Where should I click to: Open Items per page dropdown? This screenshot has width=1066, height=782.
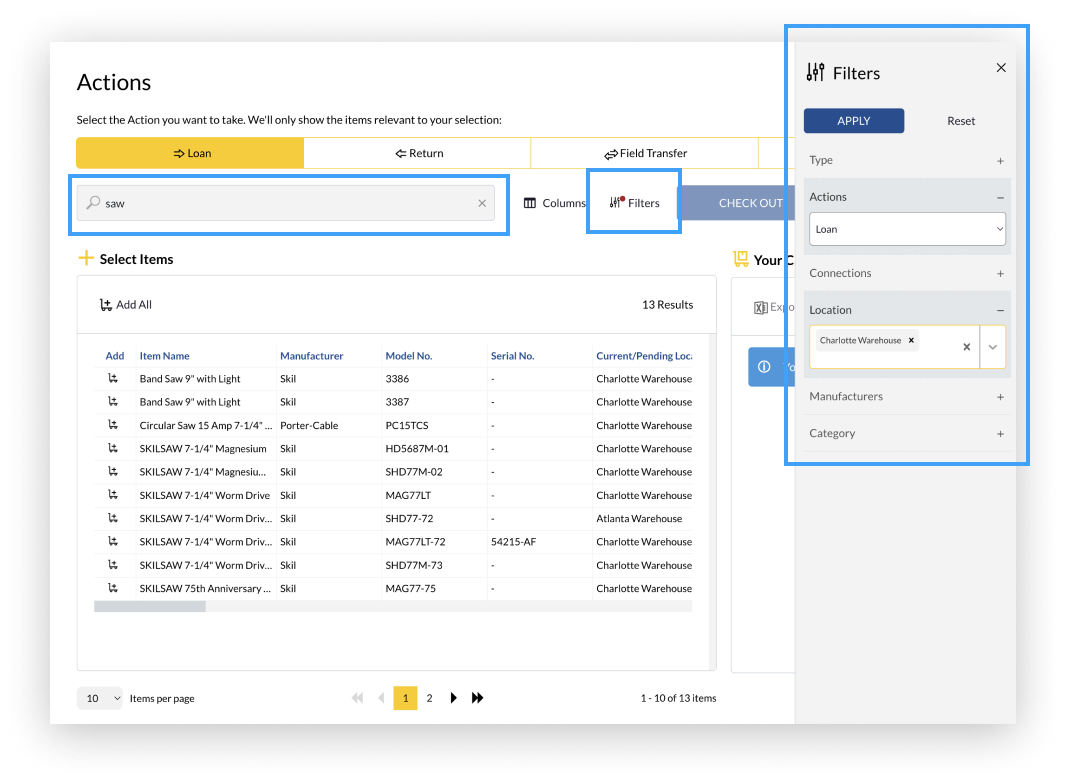(100, 698)
